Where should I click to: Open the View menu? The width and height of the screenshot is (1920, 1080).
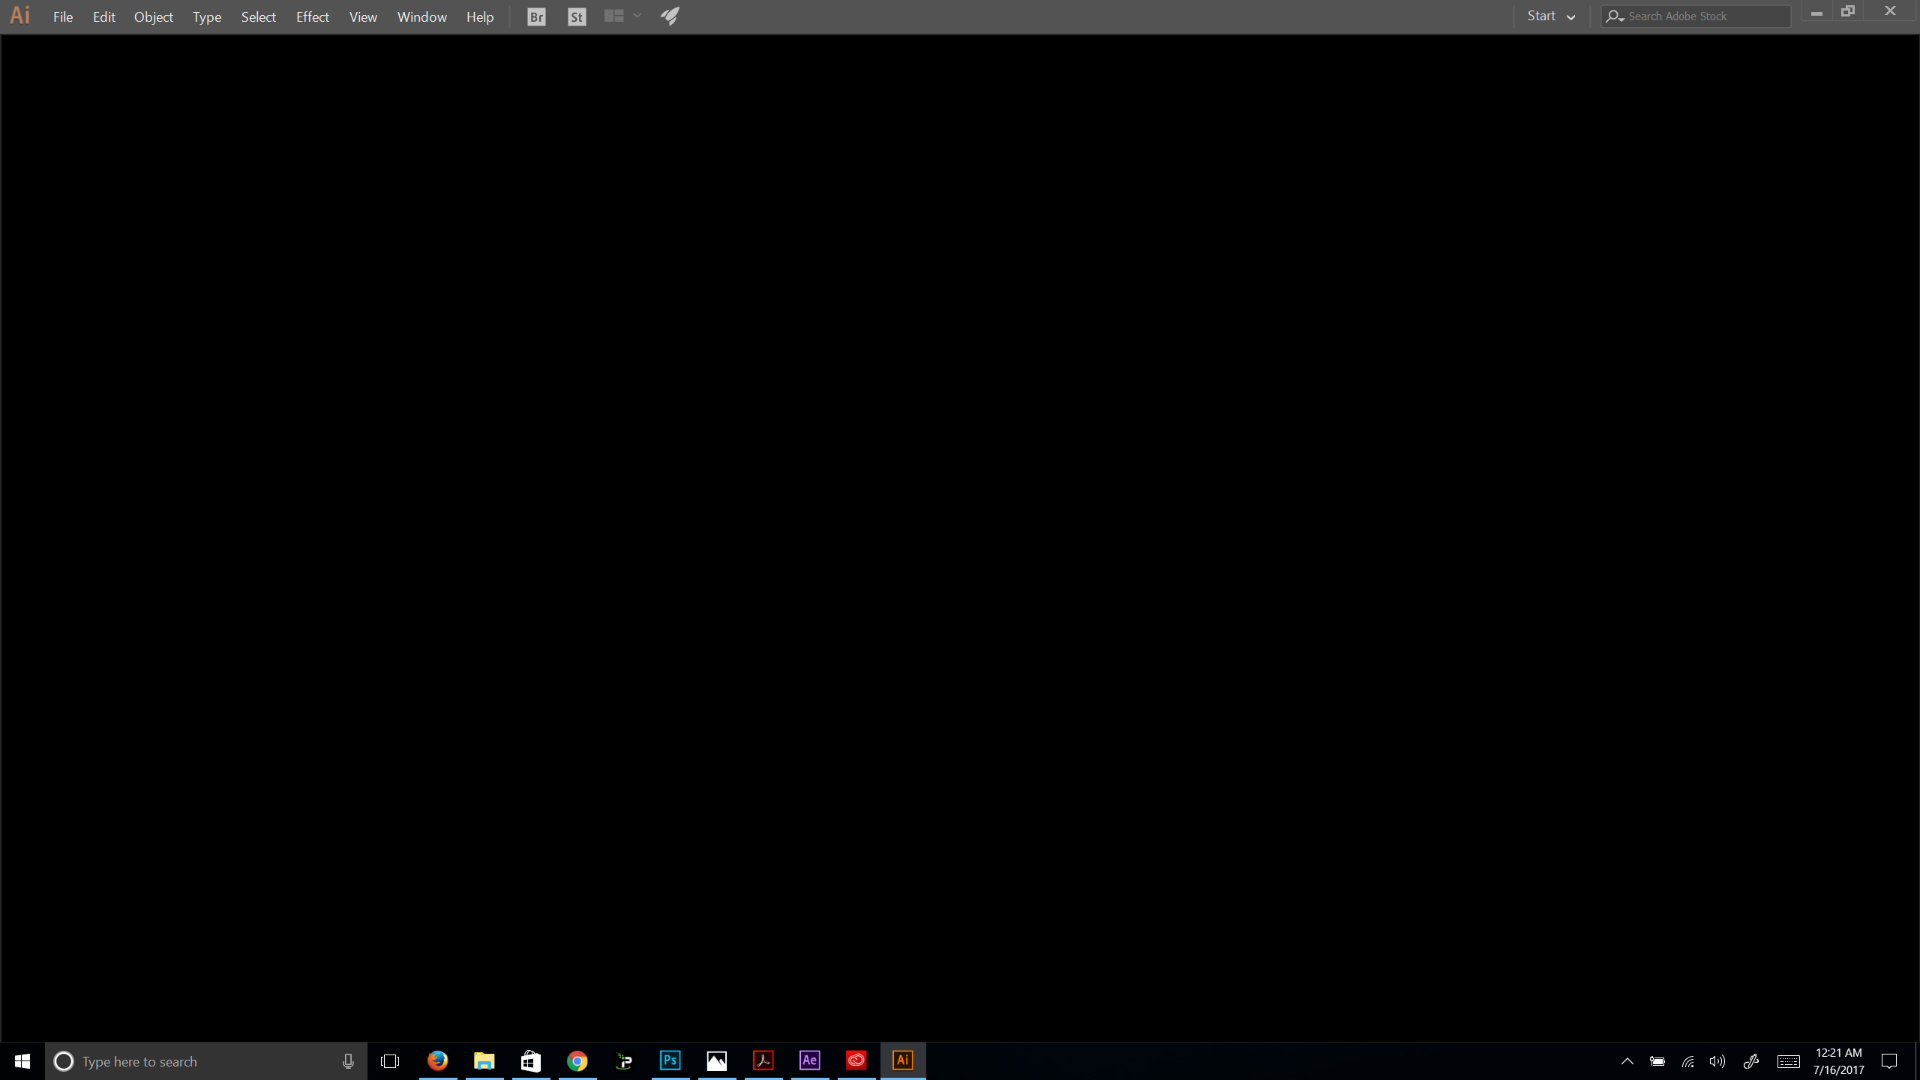[363, 17]
